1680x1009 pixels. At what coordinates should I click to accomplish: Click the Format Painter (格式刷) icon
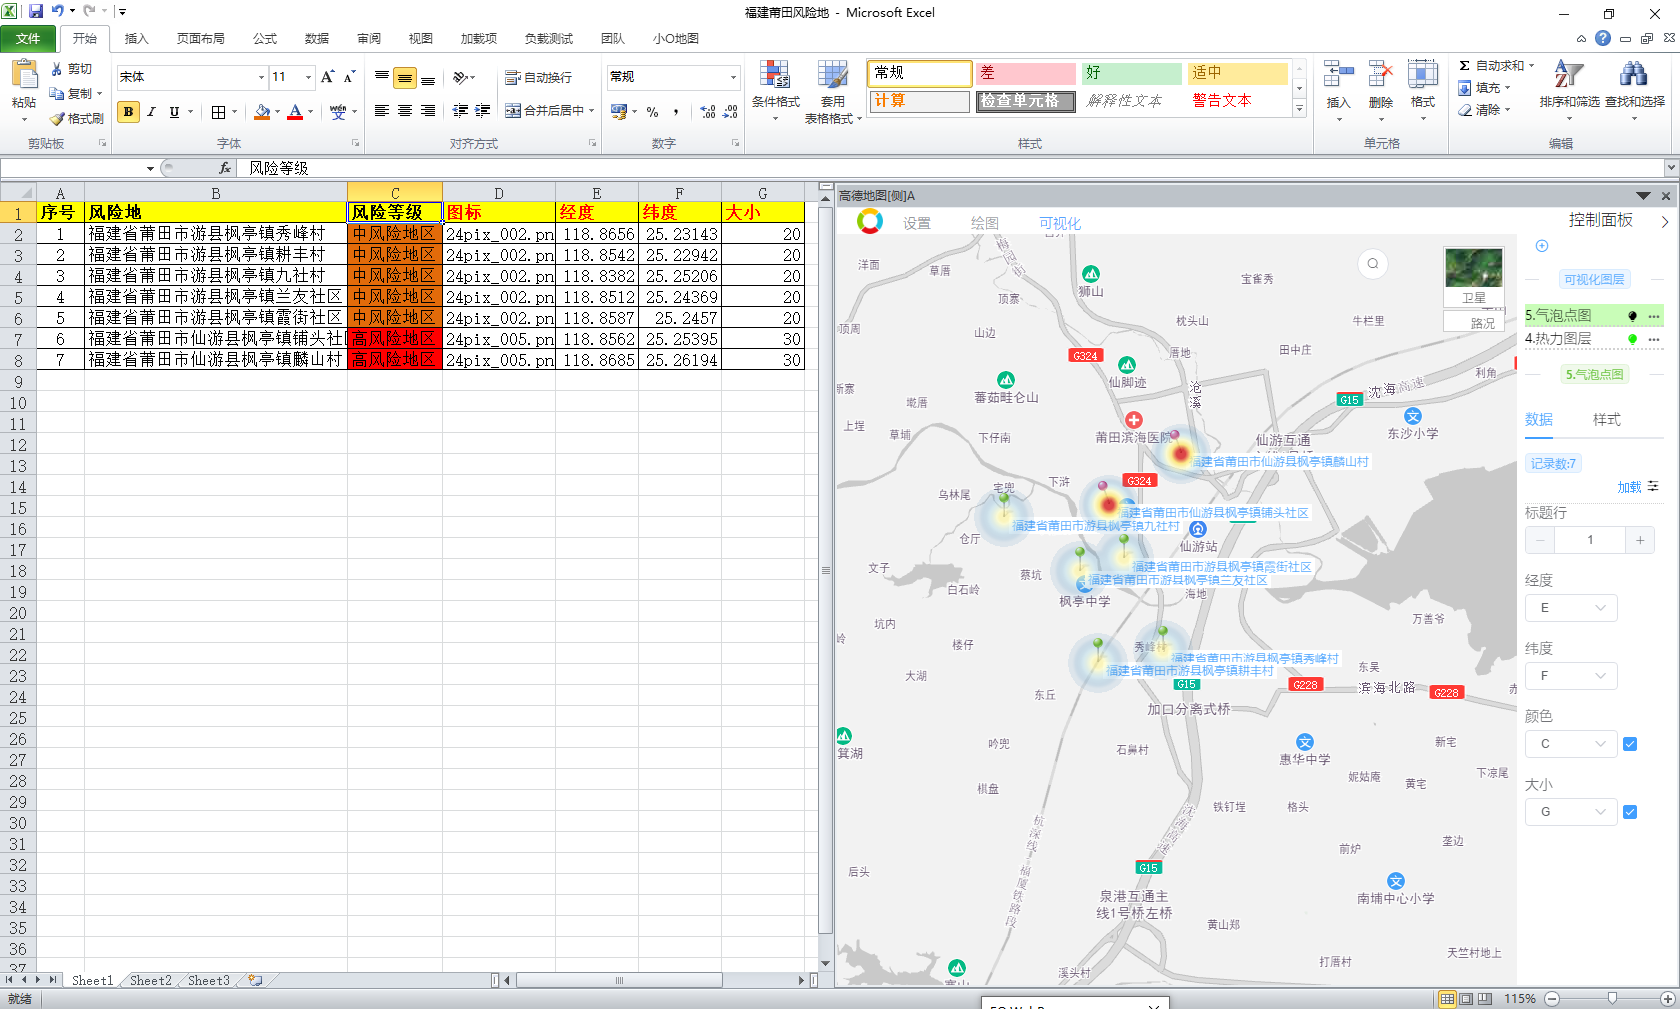[x=77, y=118]
